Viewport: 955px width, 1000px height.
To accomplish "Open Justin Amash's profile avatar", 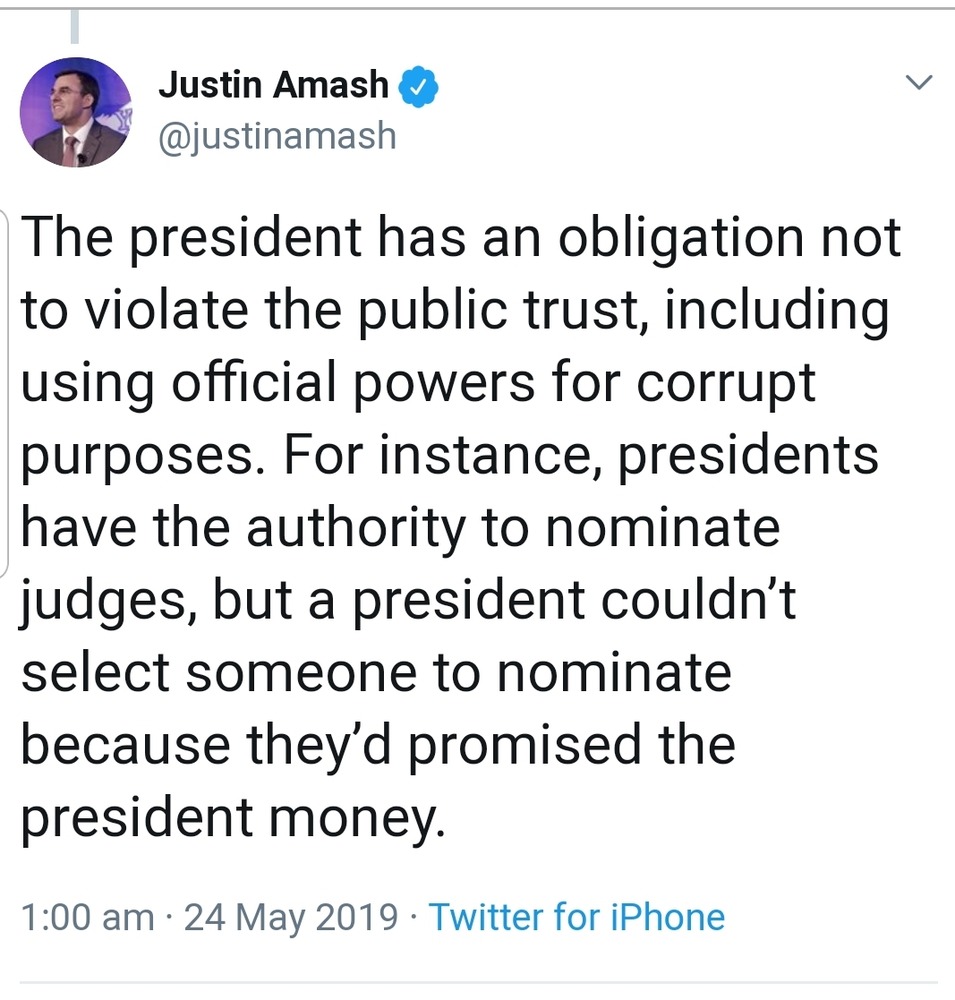I will pos(76,112).
